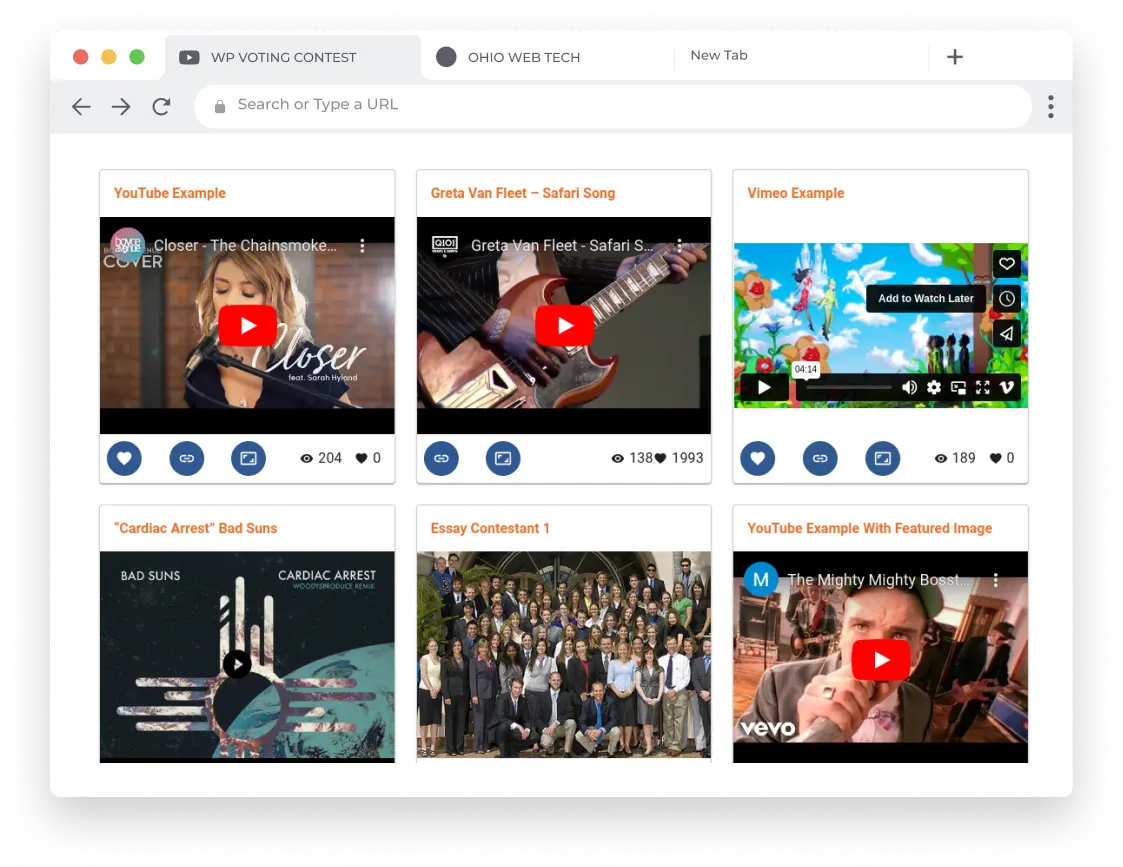Expand view icon on Vimeo Example card
The height and width of the screenshot is (867, 1123).
882,458
